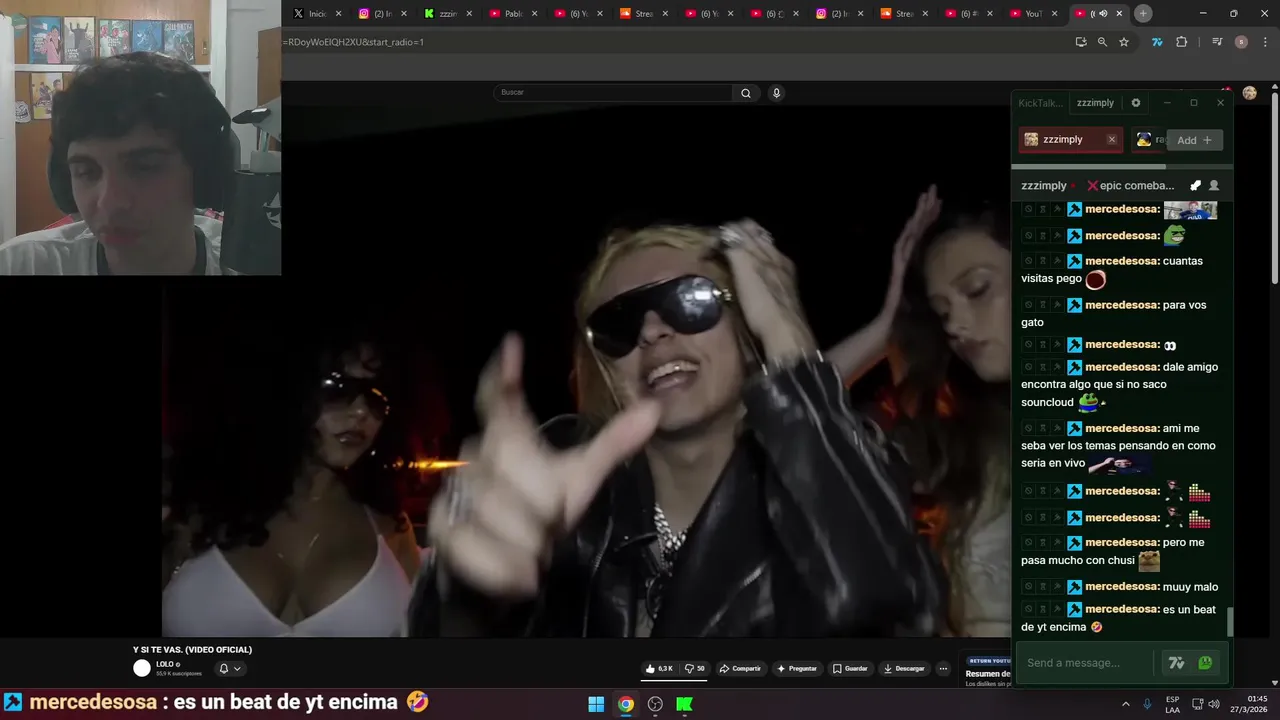
Task: Click mercedesosa username on 'dale amigo' message
Action: coord(1122,367)
